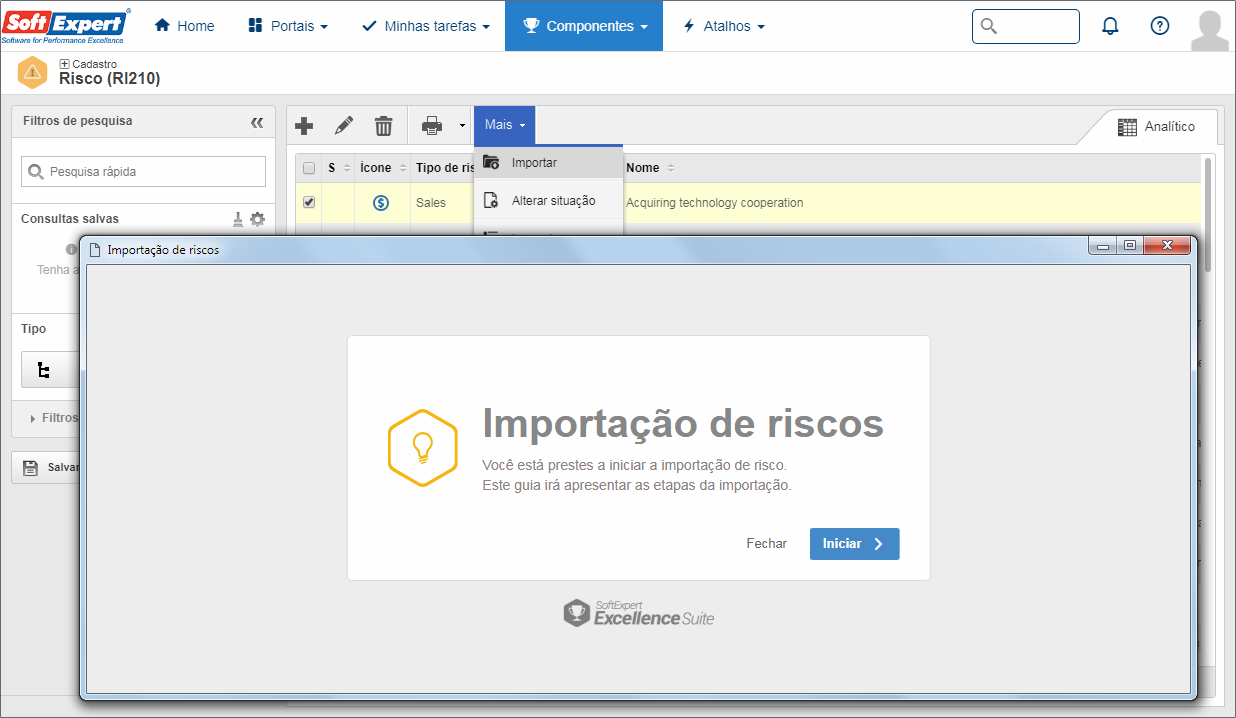Click the printer icon in toolbar

click(x=432, y=125)
